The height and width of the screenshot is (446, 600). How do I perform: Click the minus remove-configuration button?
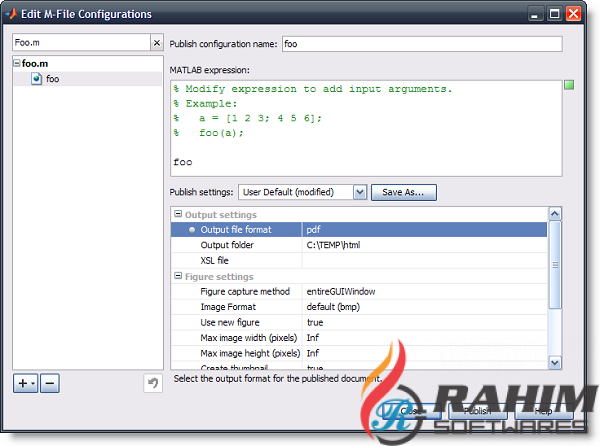click(x=50, y=383)
